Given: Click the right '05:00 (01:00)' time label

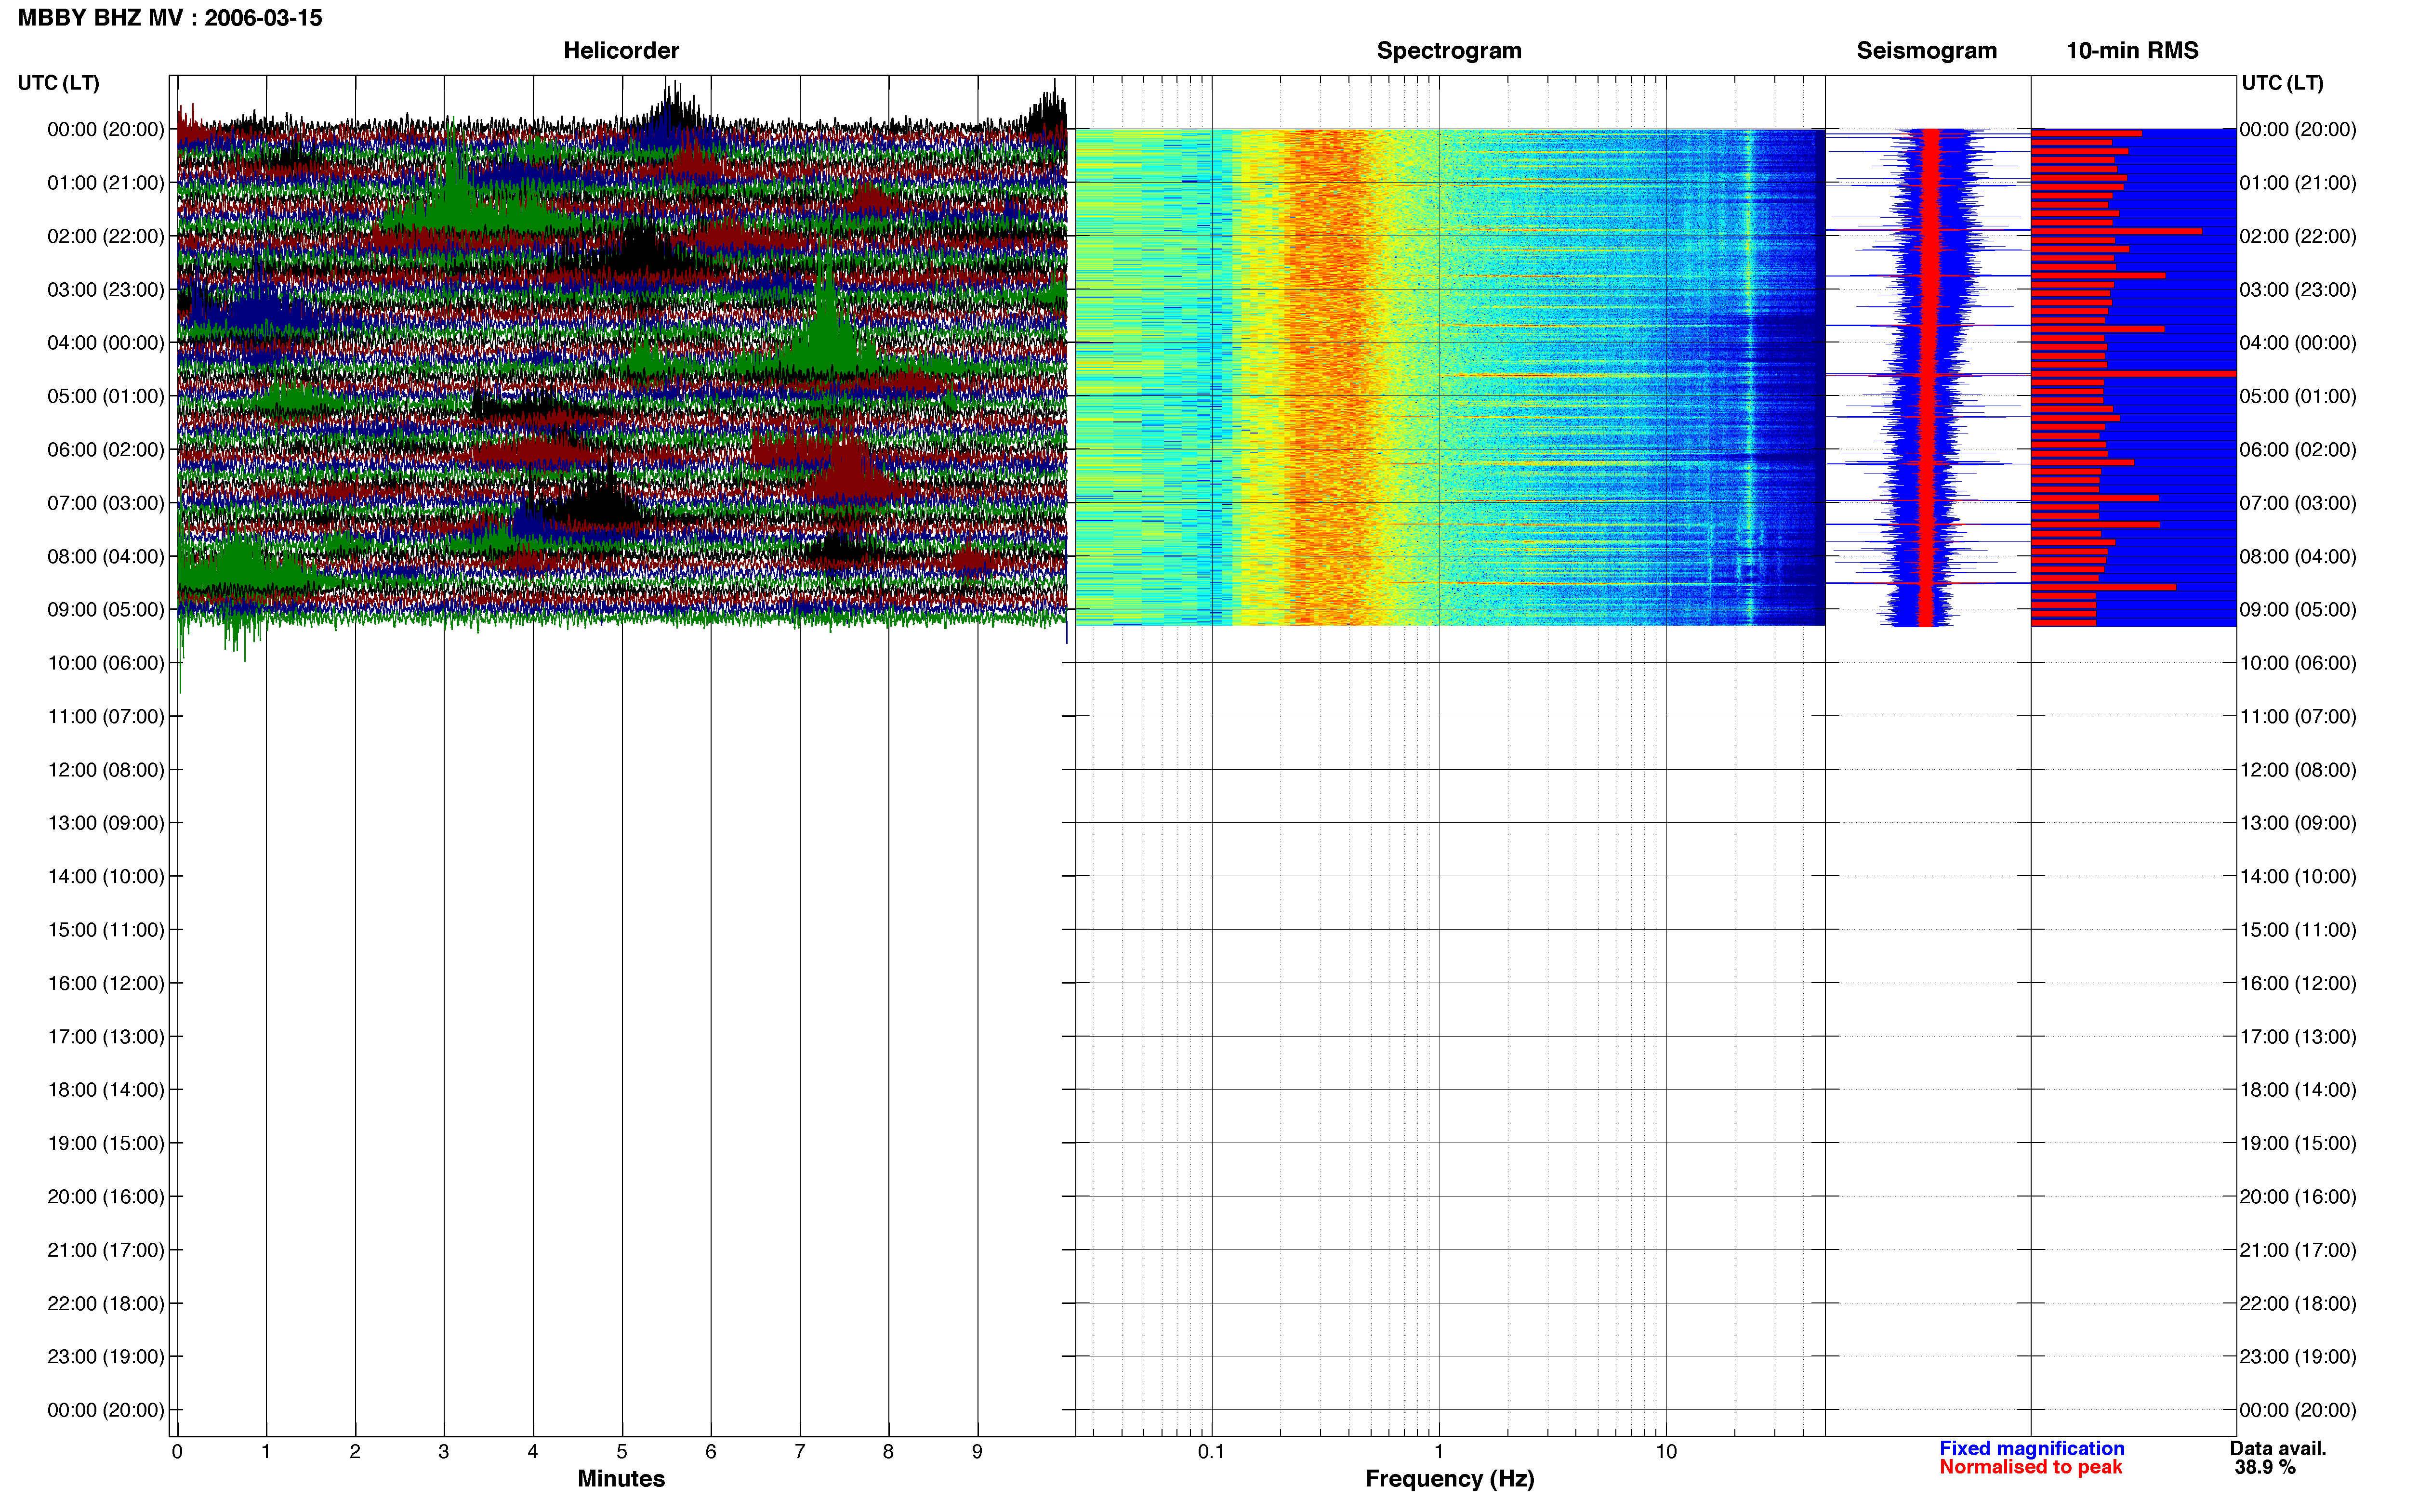Looking at the screenshot, I should click(2298, 396).
